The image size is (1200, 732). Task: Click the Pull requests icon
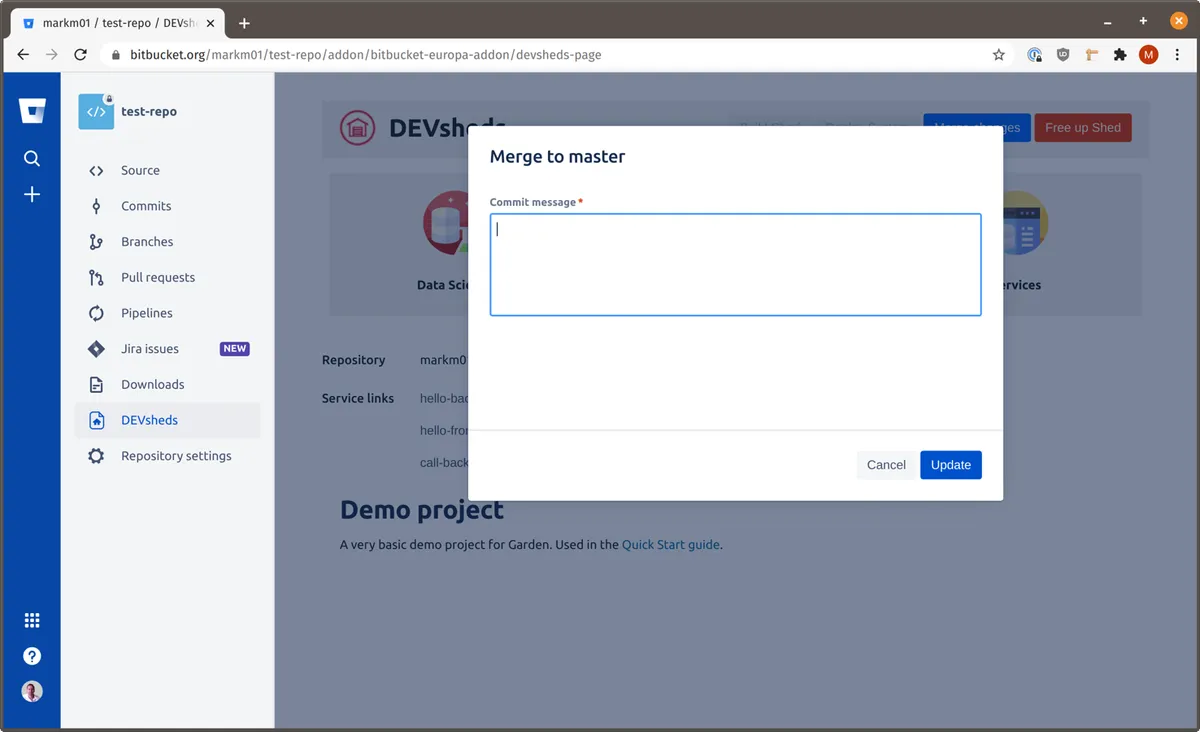96,277
